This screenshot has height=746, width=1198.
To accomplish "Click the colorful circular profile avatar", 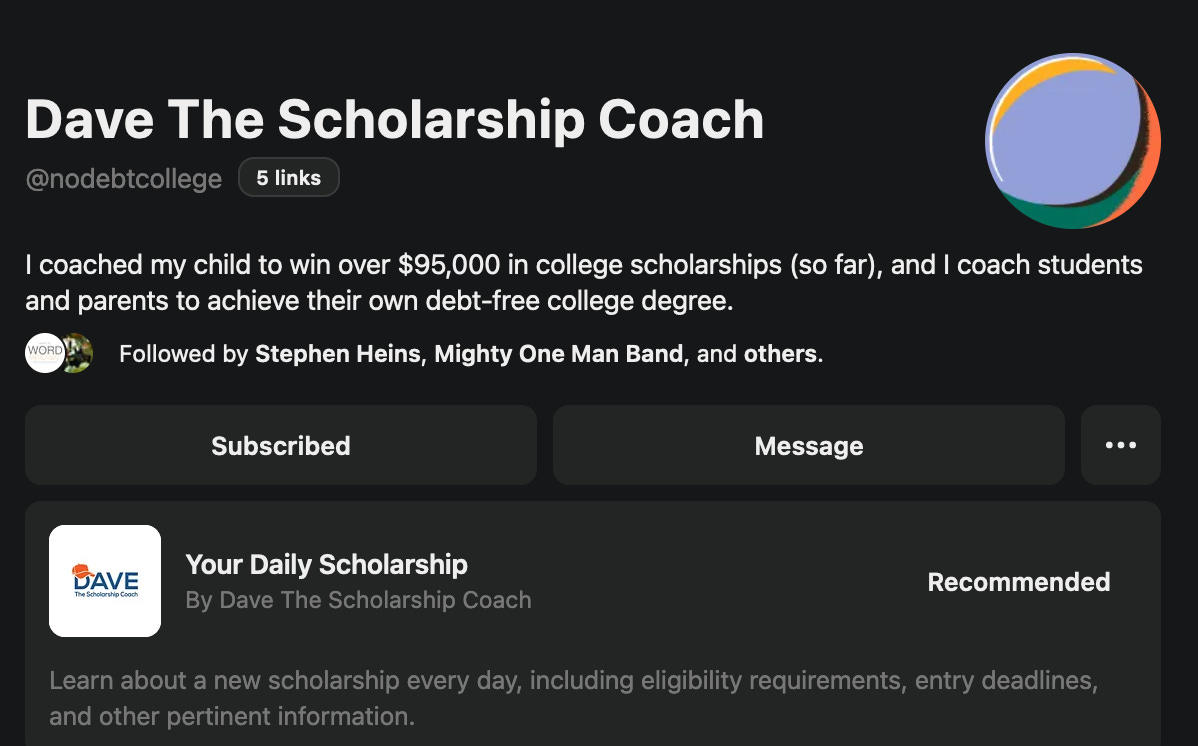I will click(1073, 141).
